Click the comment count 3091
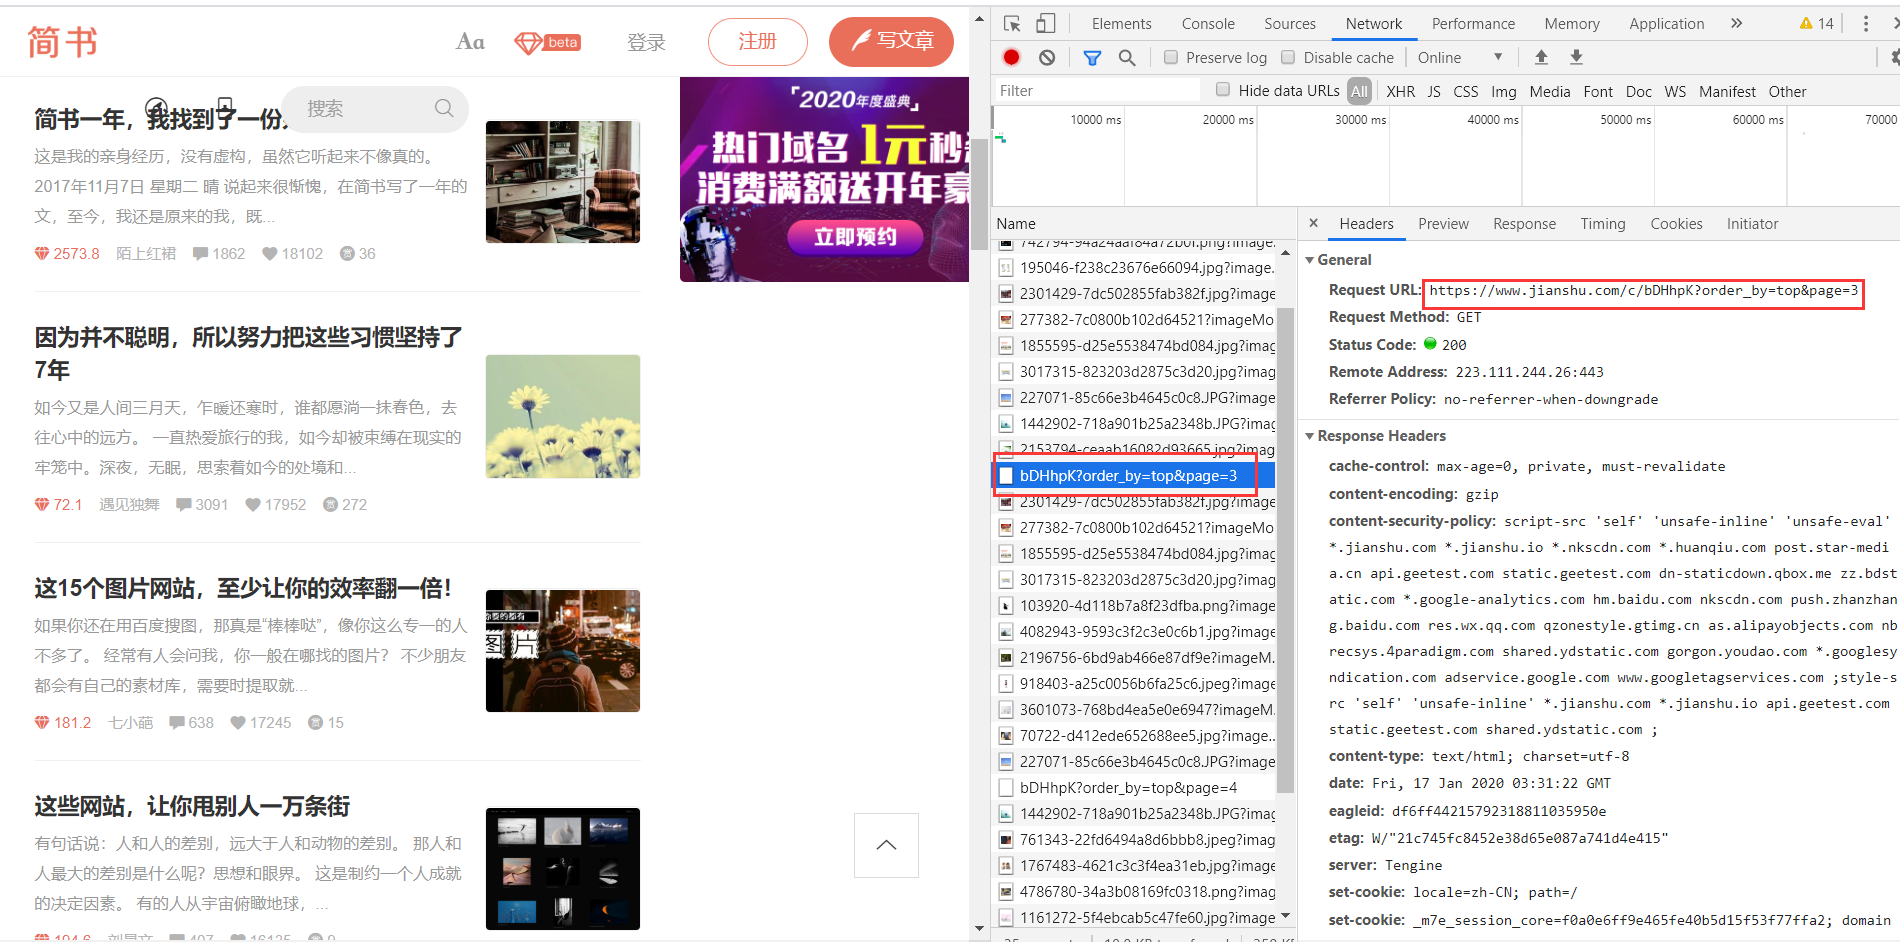 tap(202, 504)
